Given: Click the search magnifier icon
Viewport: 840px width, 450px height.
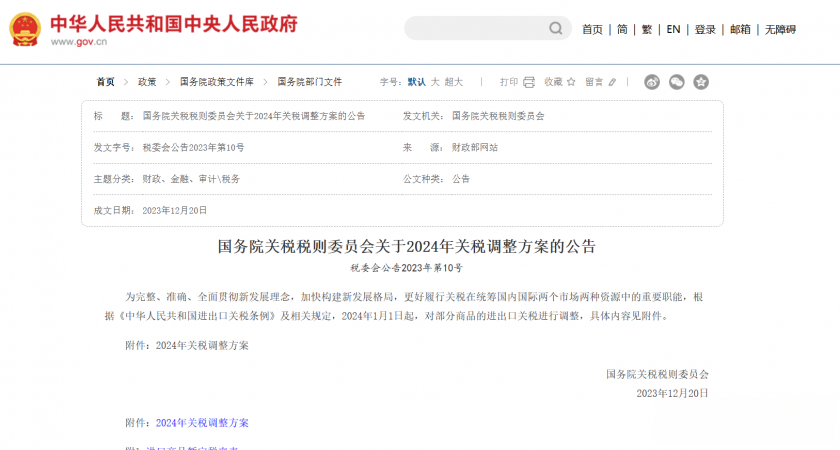Looking at the screenshot, I should point(558,29).
